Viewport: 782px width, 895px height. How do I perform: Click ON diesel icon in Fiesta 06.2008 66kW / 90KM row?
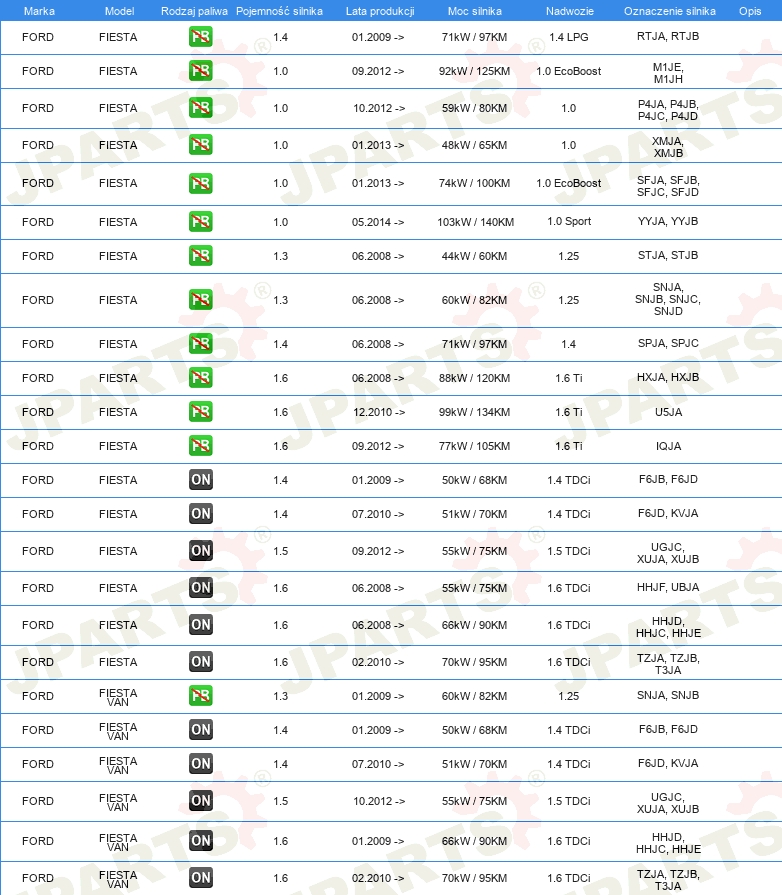(x=200, y=625)
